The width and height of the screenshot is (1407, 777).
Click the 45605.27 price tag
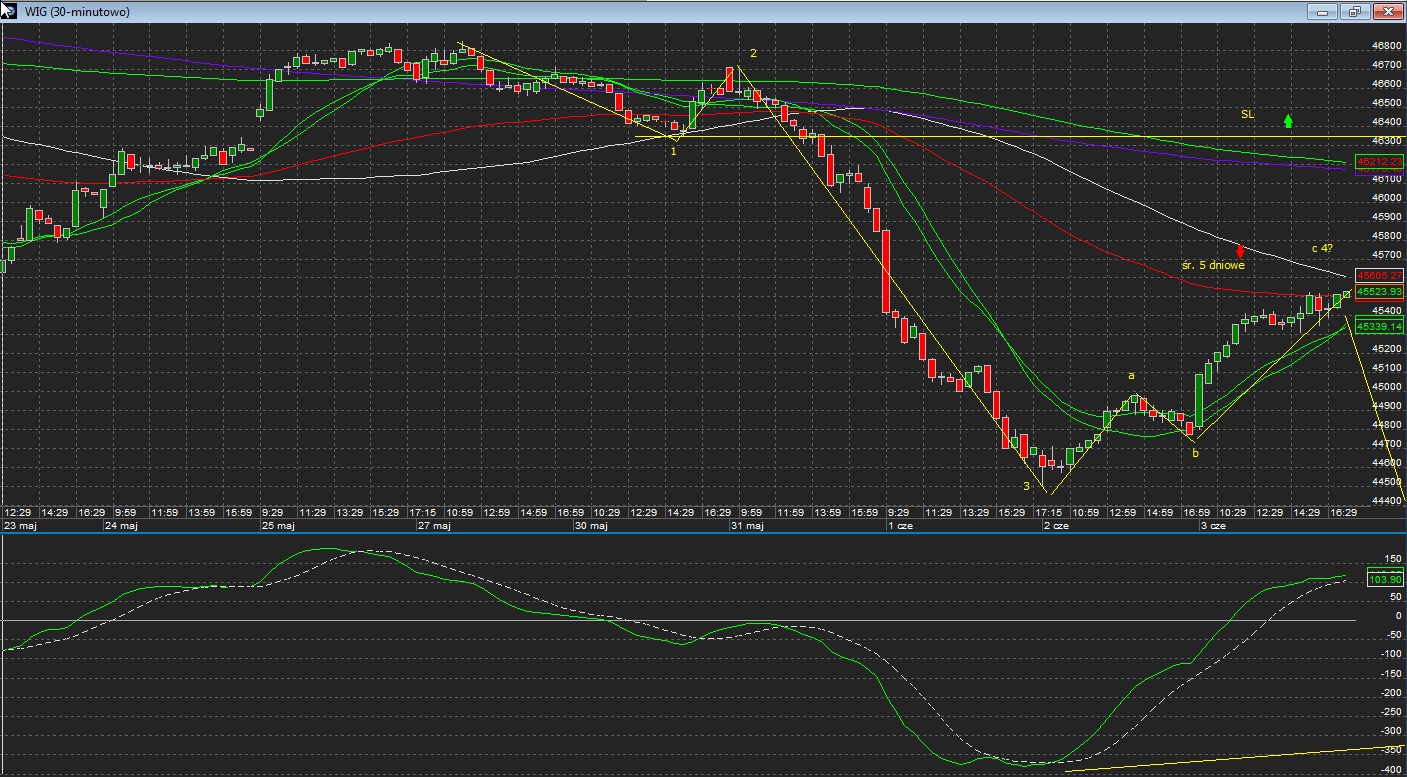pos(1379,276)
